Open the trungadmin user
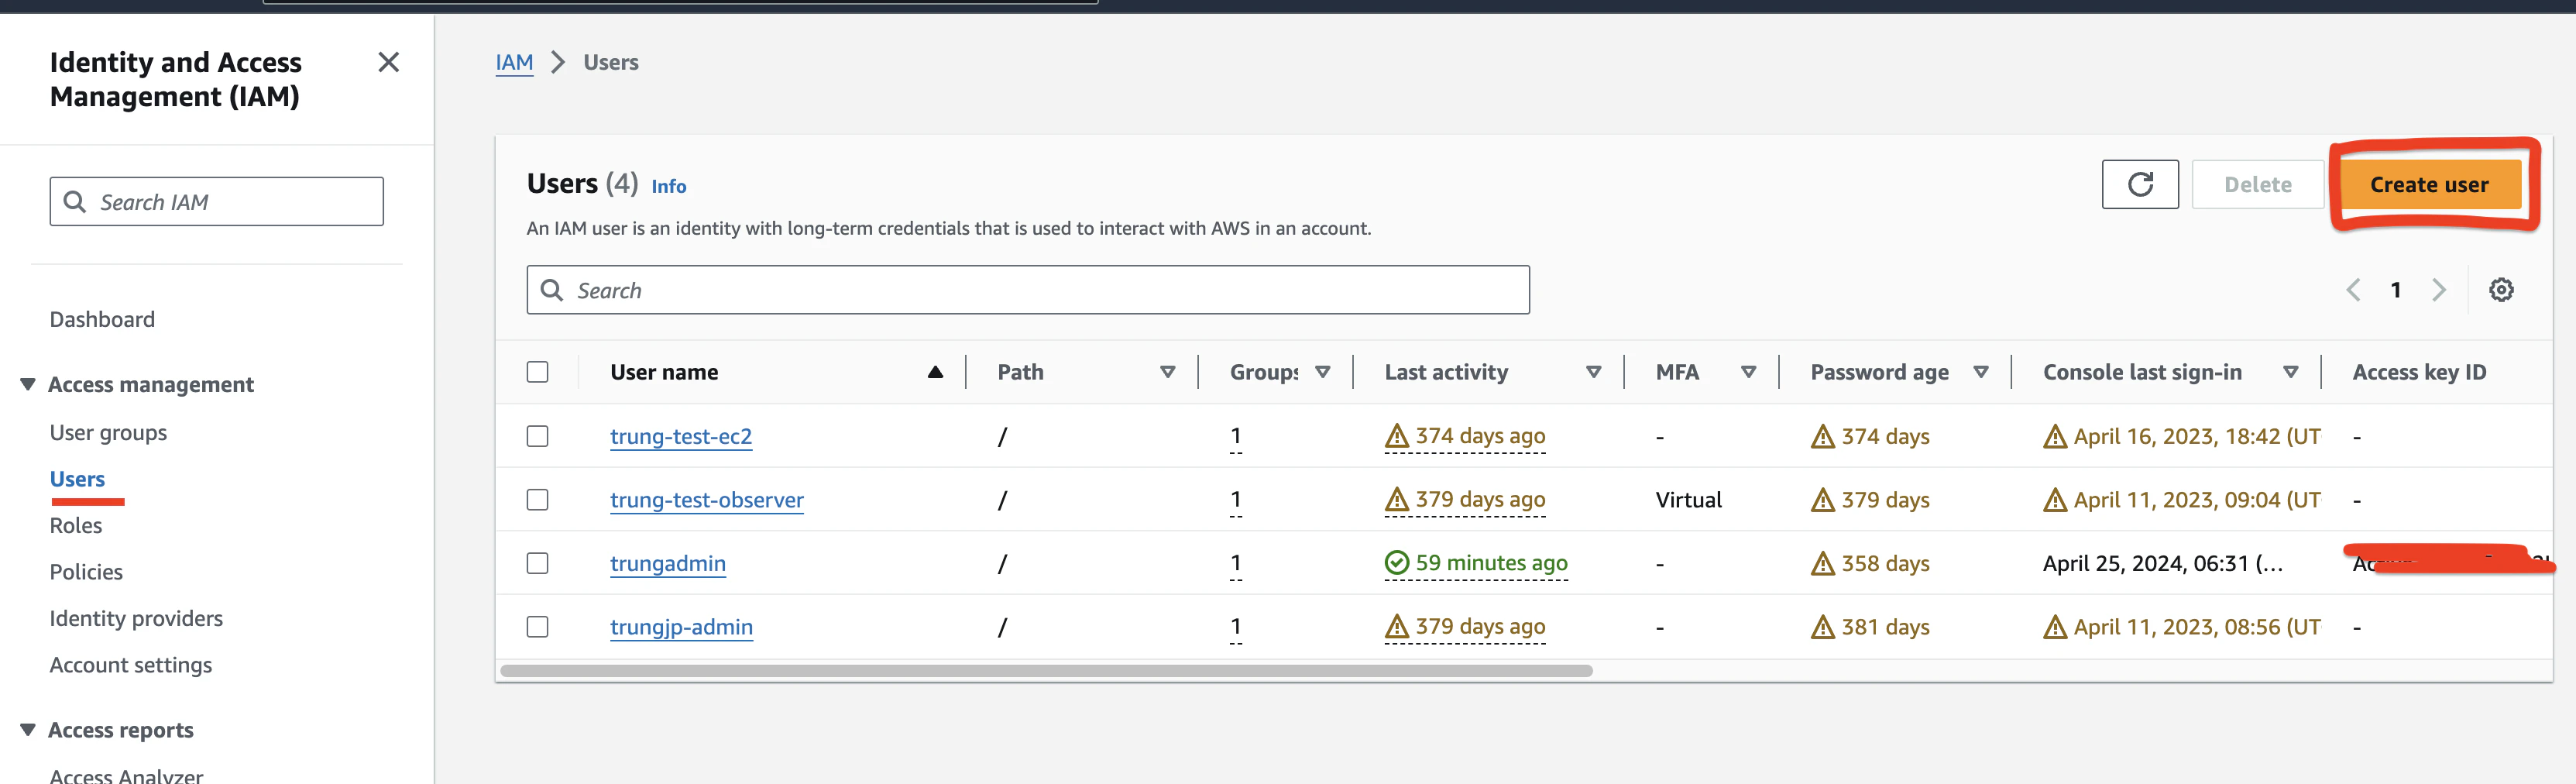The height and width of the screenshot is (784, 2576). coord(667,563)
